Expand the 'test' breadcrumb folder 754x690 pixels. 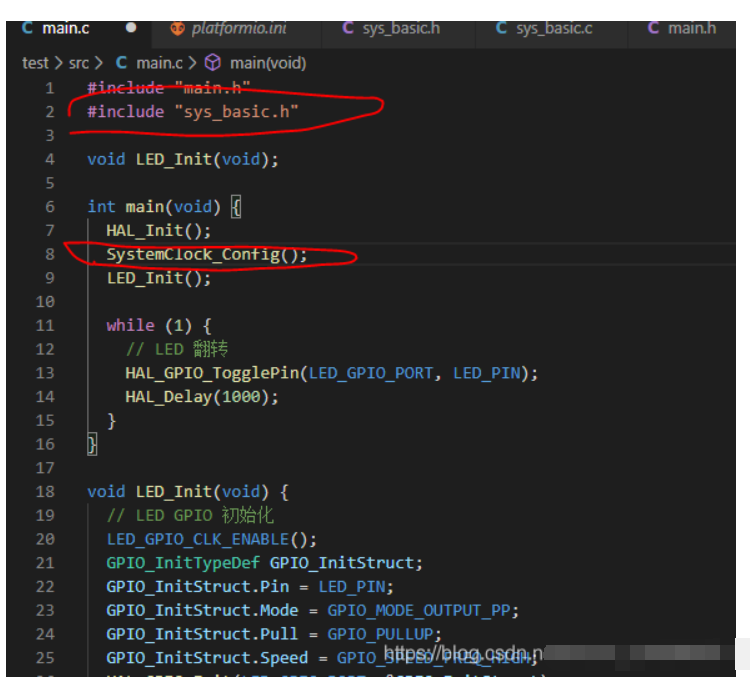pos(35,62)
